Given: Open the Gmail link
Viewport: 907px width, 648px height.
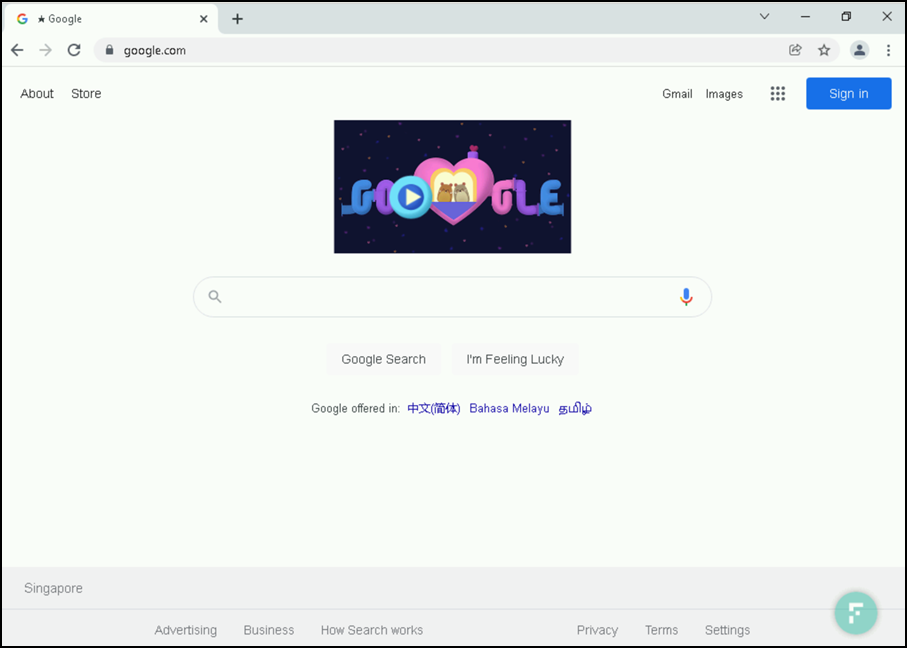Looking at the screenshot, I should click(677, 94).
